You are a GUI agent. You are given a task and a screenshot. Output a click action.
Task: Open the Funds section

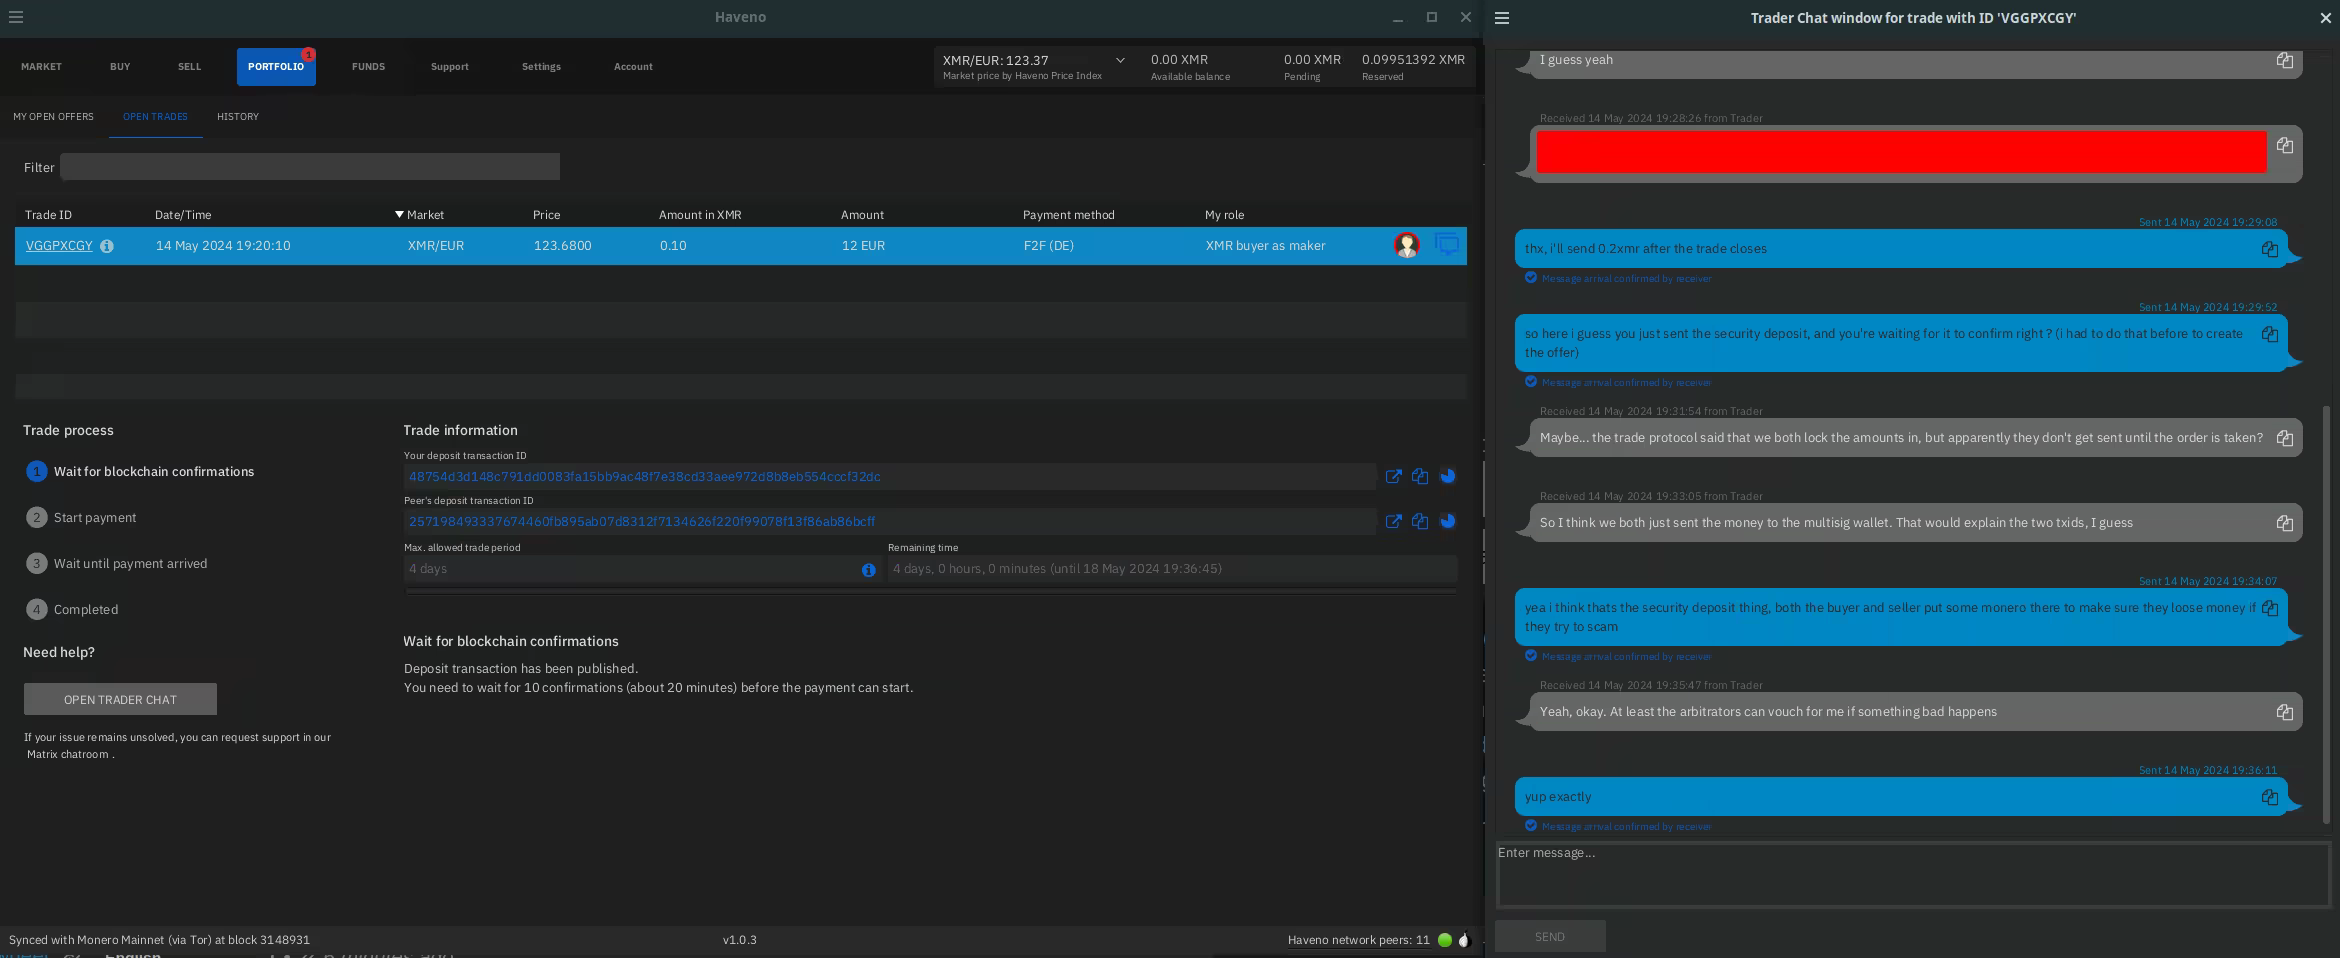pos(368,67)
